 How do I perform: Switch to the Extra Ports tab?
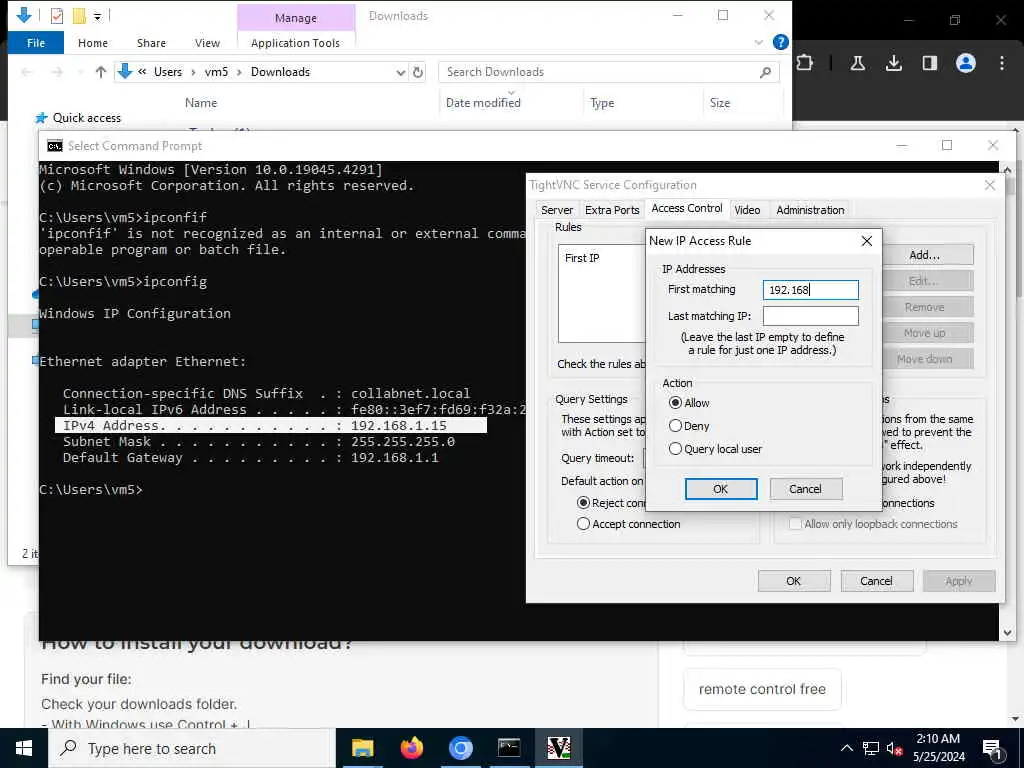coord(612,210)
